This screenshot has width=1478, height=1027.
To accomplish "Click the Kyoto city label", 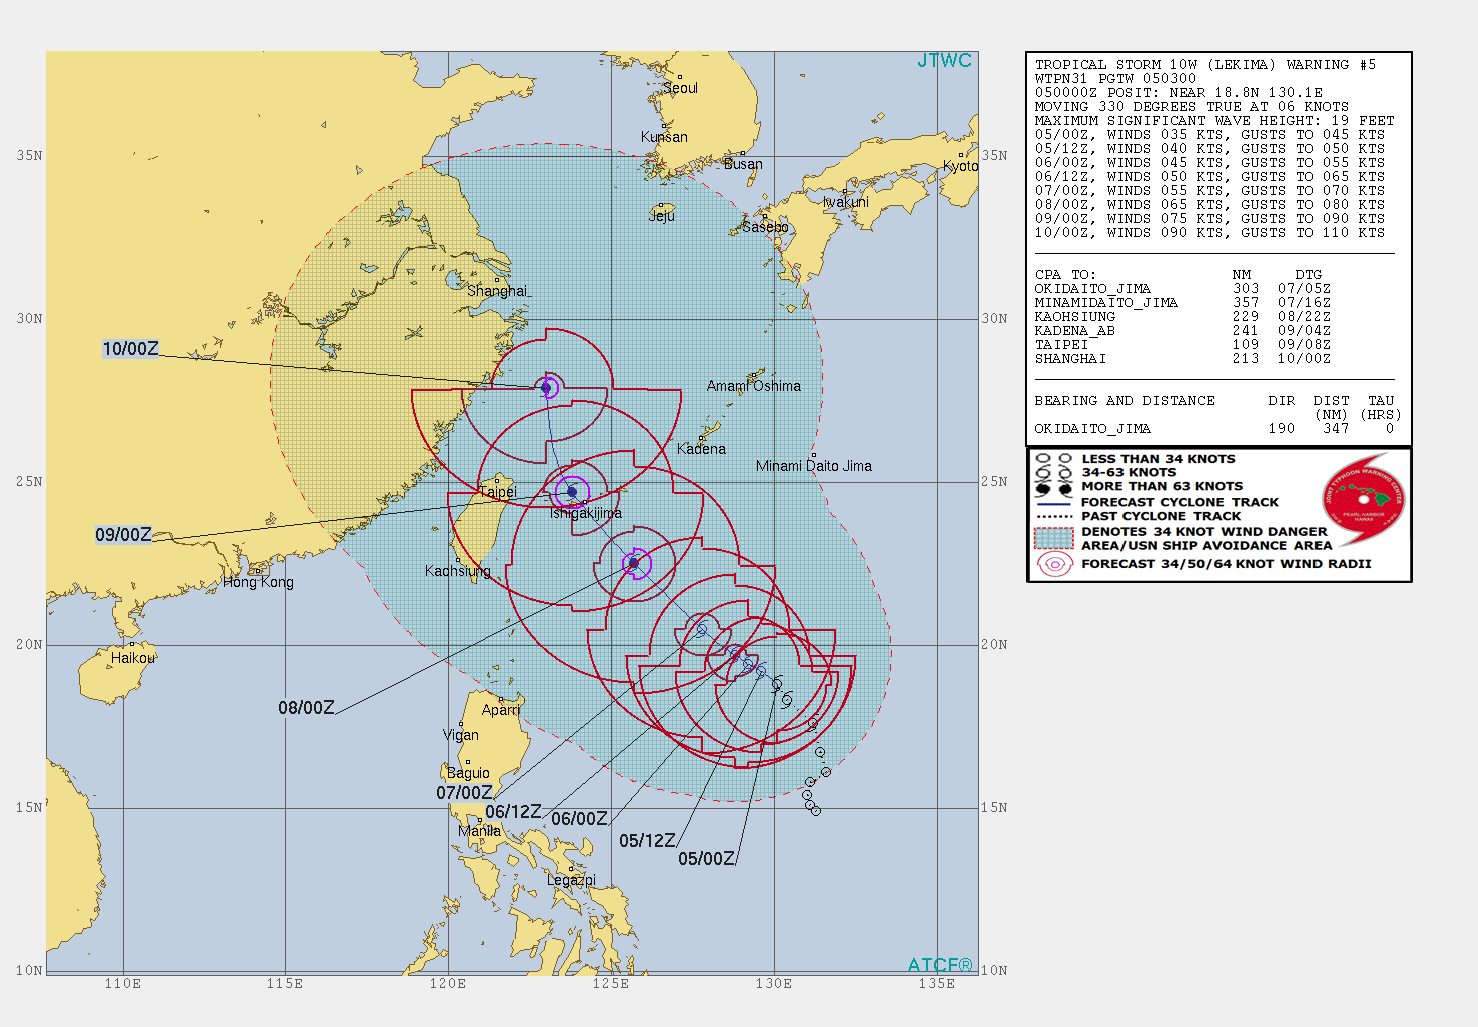I will tap(960, 166).
